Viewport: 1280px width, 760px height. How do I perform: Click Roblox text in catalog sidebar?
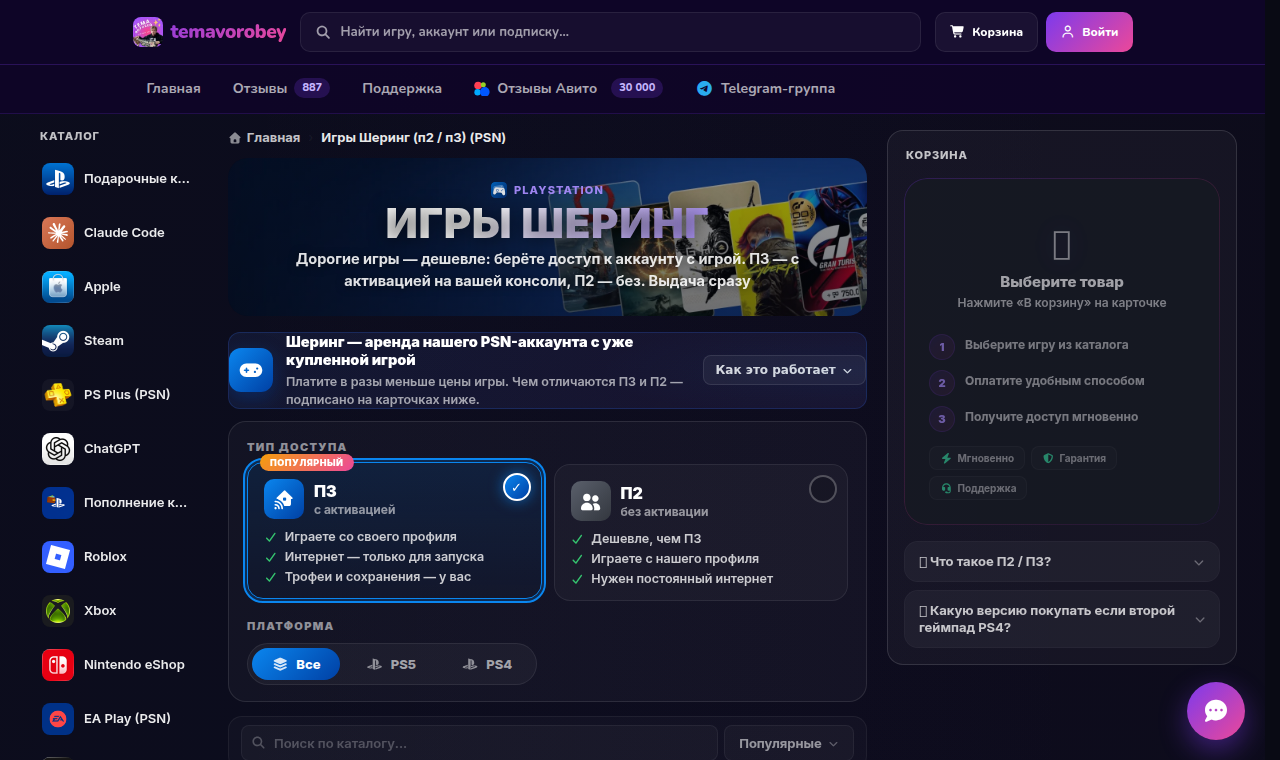pyautogui.click(x=105, y=557)
